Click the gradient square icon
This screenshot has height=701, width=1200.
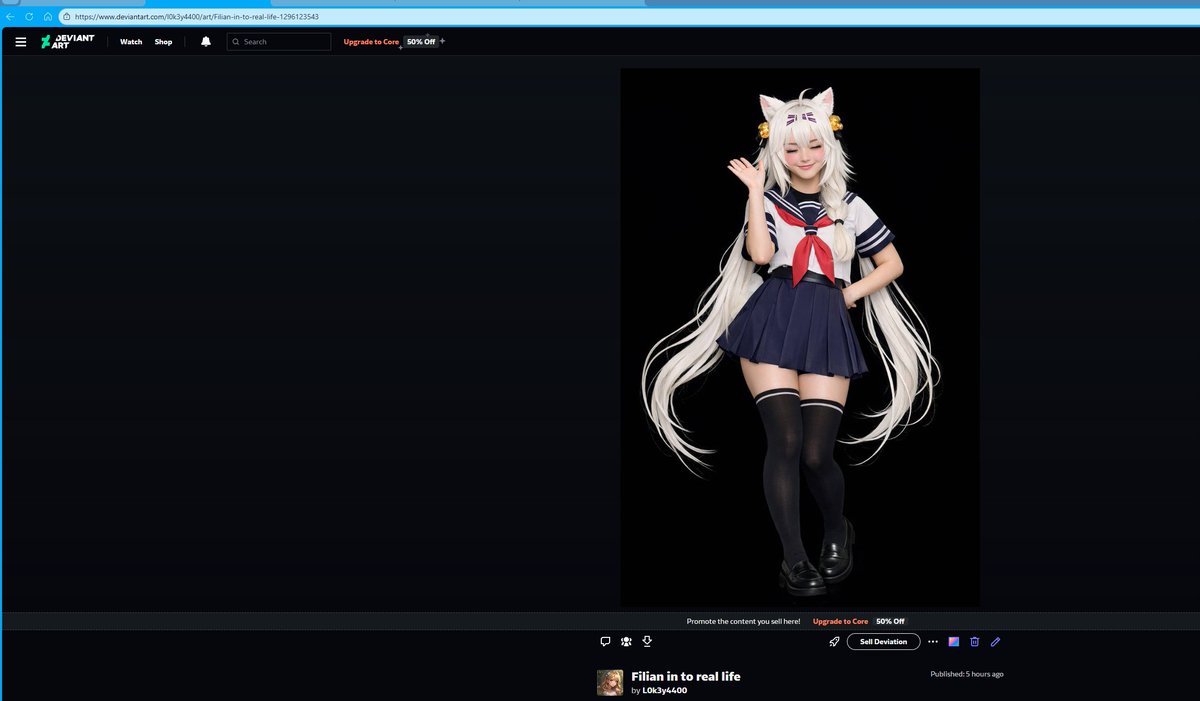pyautogui.click(x=954, y=641)
